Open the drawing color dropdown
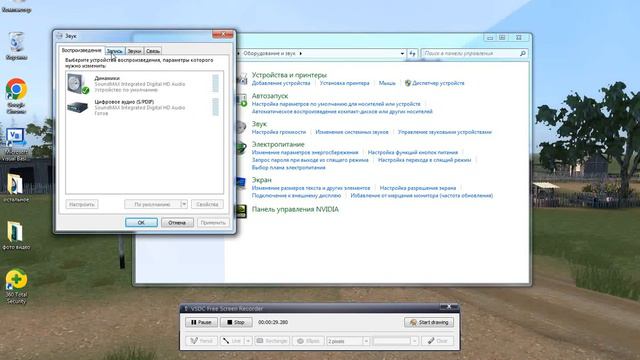Image resolution: width=640 pixels, height=360 pixels. click(415, 341)
